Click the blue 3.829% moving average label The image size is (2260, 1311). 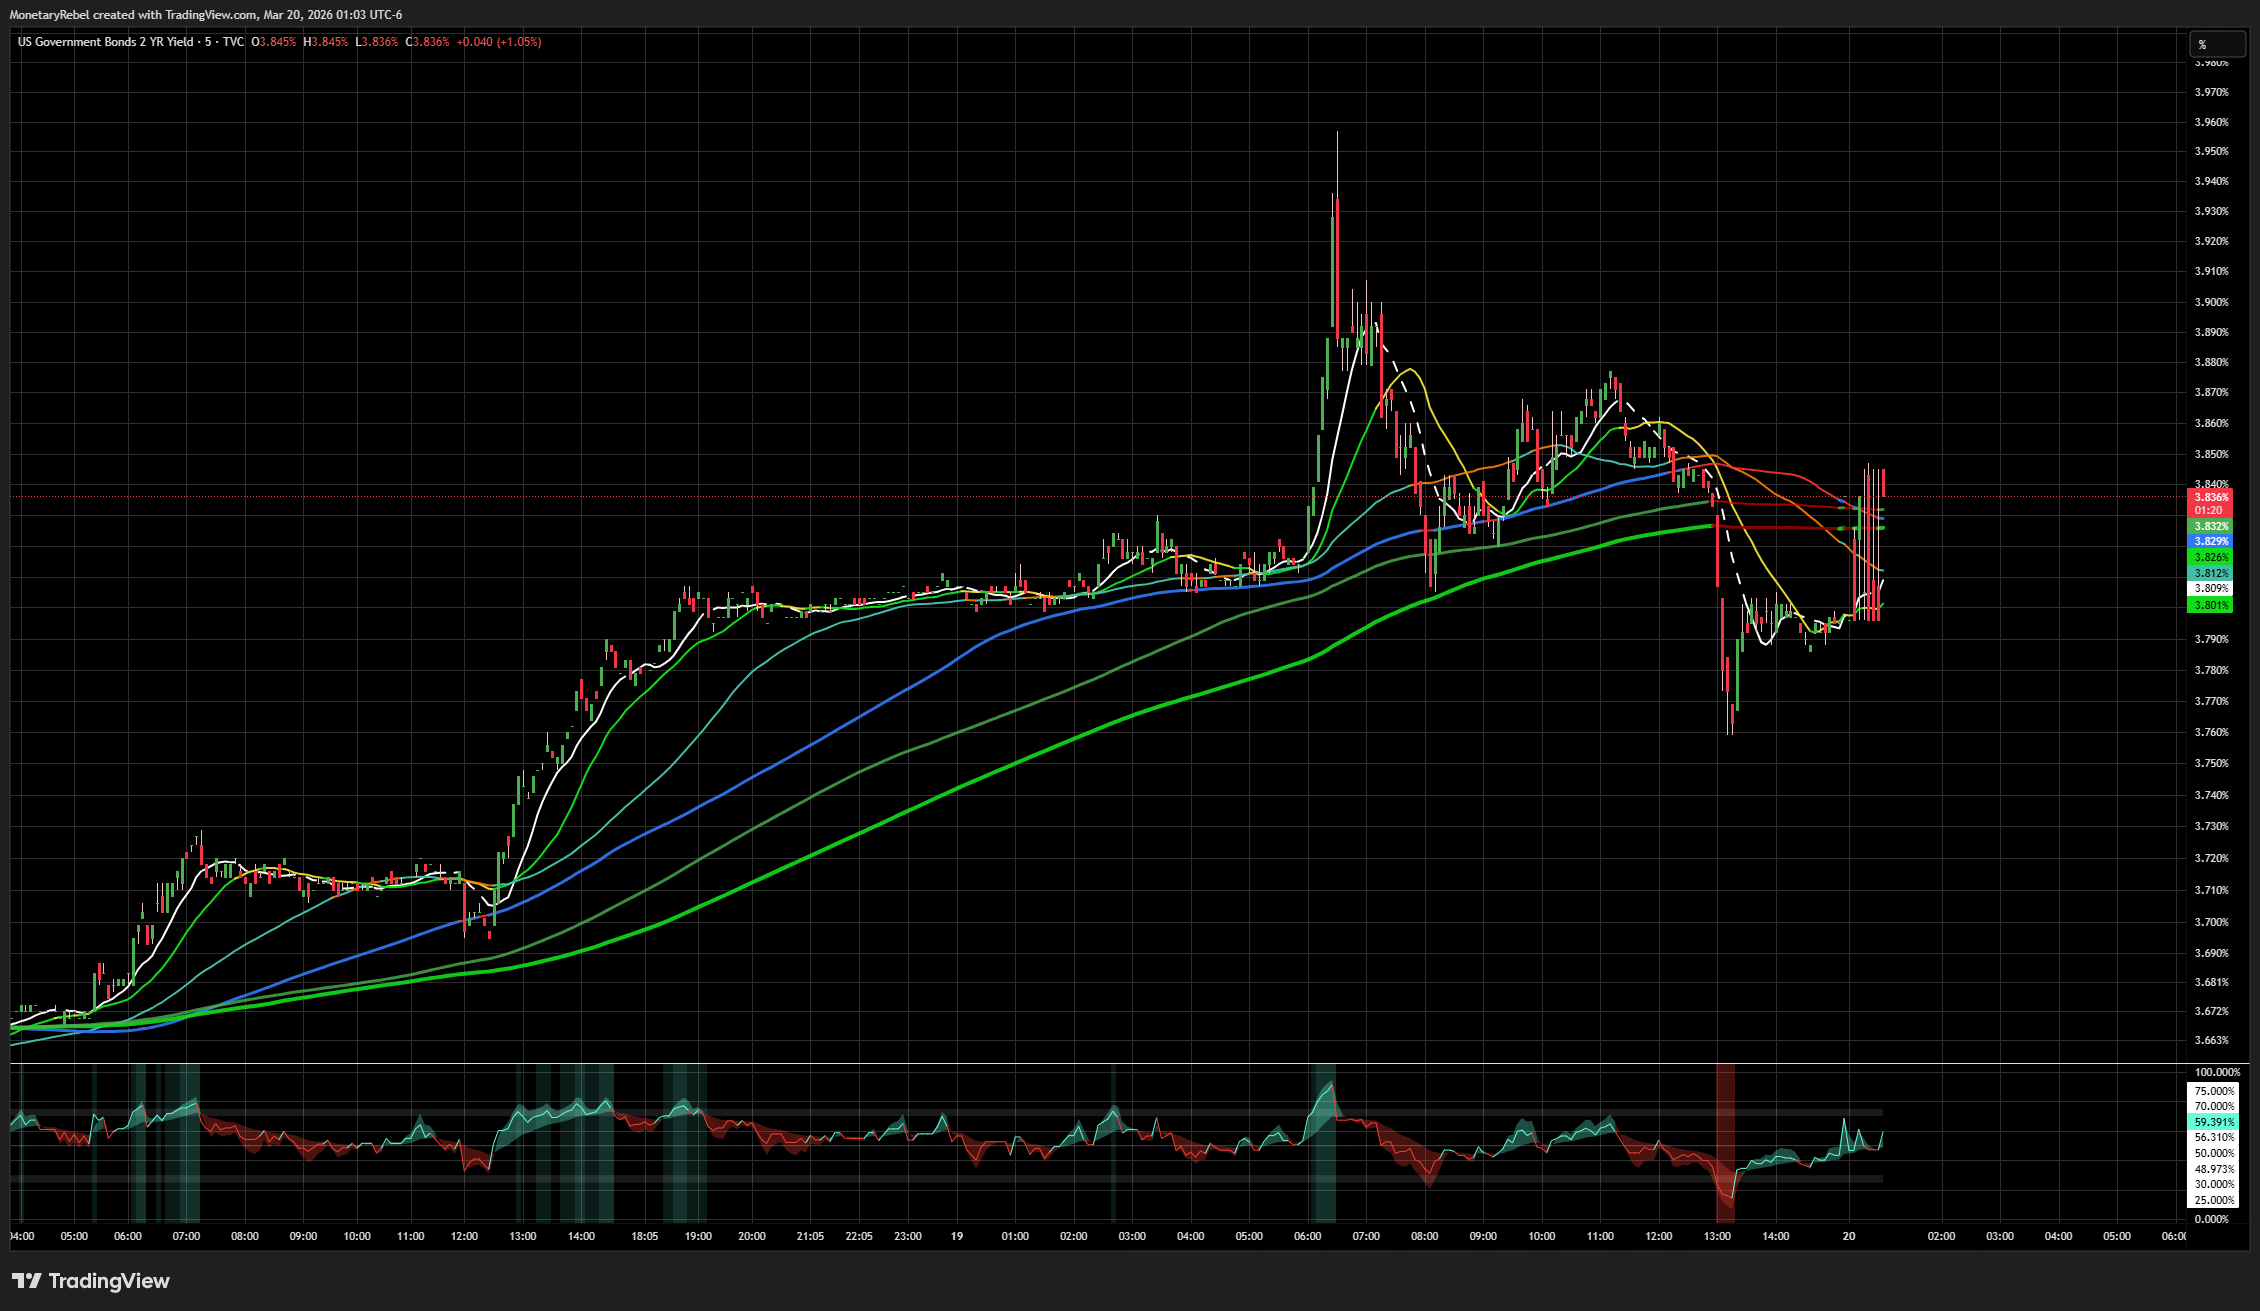tap(2211, 541)
